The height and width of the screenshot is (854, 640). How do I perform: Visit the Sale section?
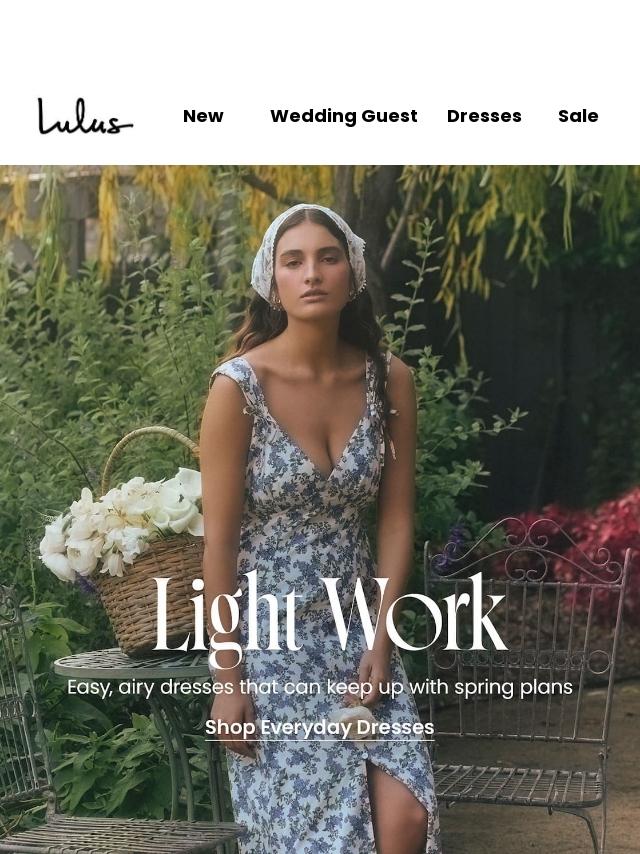578,116
